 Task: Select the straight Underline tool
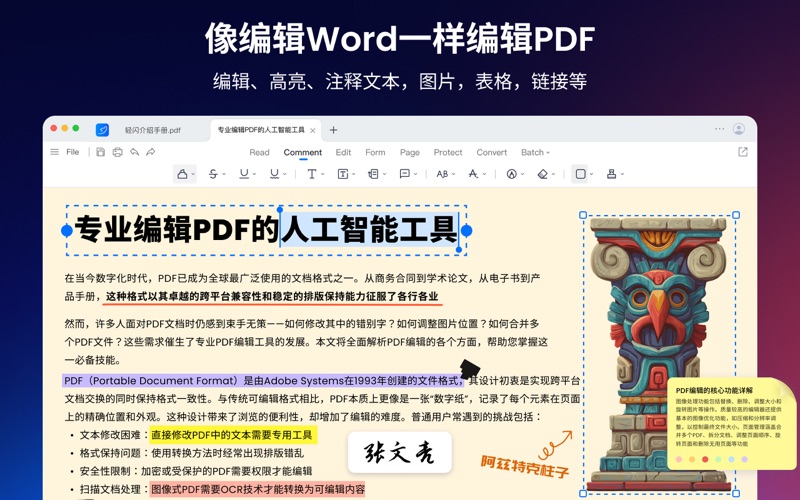click(244, 174)
